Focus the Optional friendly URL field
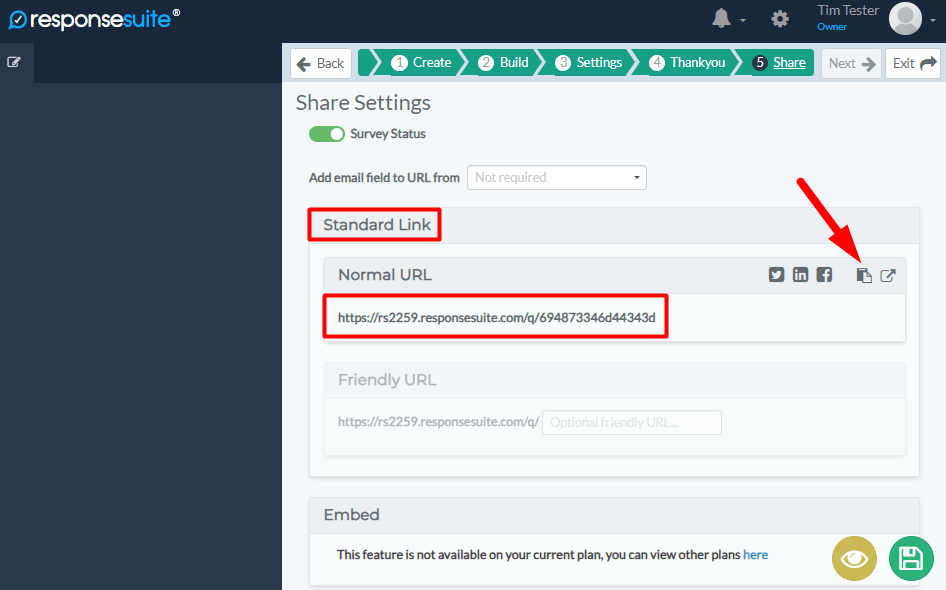946x590 pixels. pyautogui.click(x=632, y=422)
